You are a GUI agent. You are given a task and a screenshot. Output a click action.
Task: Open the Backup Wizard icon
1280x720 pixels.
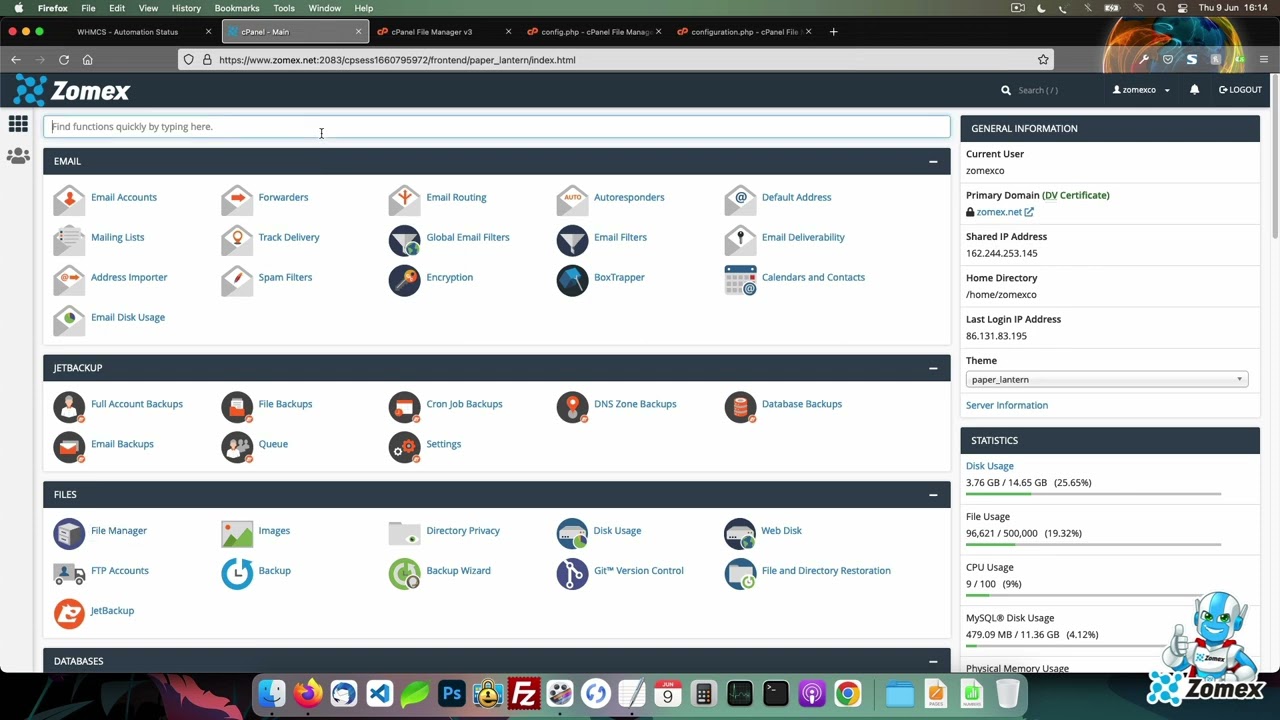pos(405,573)
